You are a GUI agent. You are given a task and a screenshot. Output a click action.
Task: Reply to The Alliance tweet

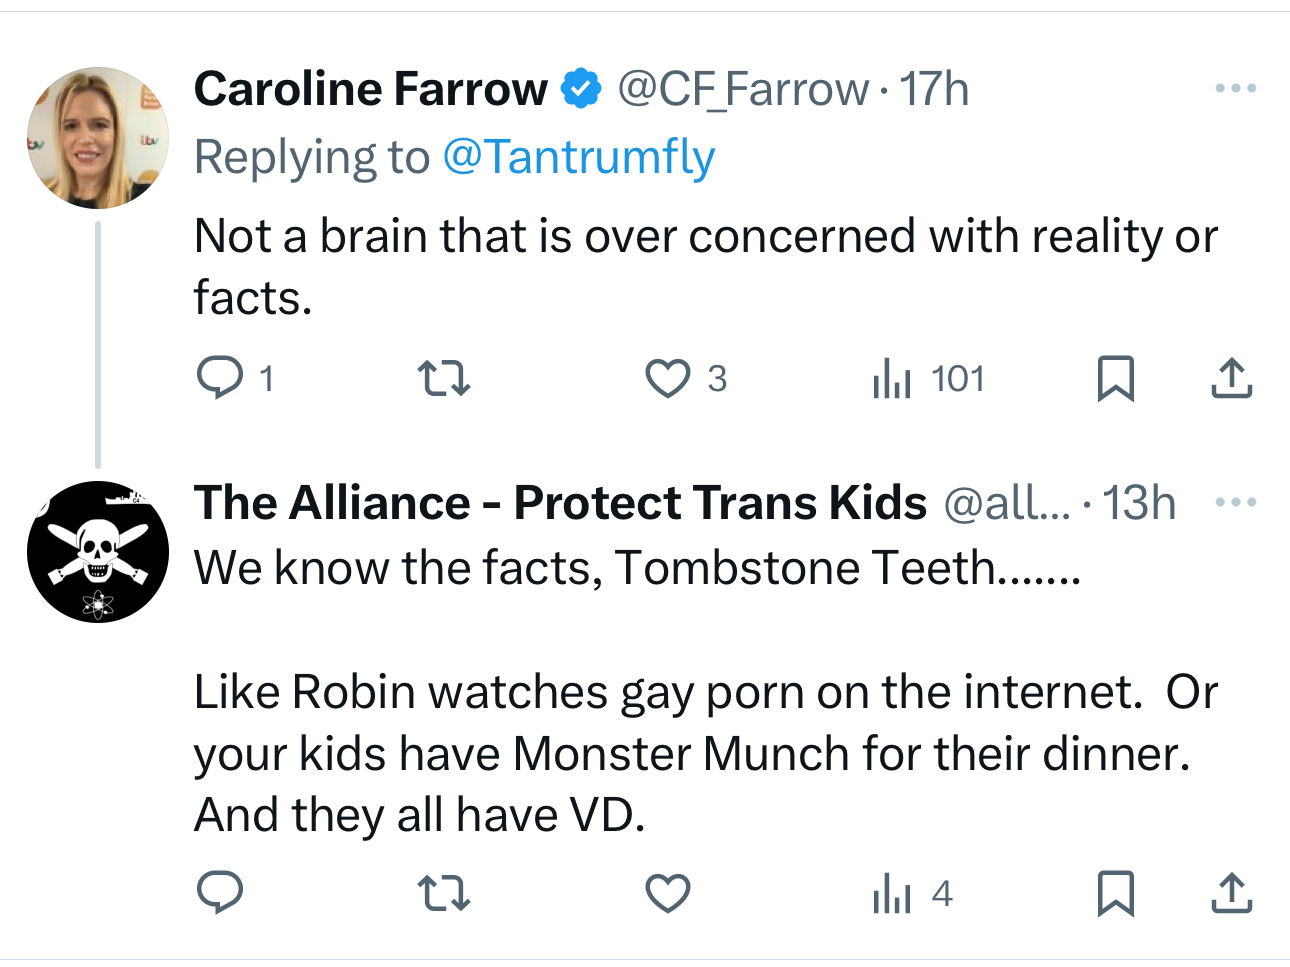(220, 893)
